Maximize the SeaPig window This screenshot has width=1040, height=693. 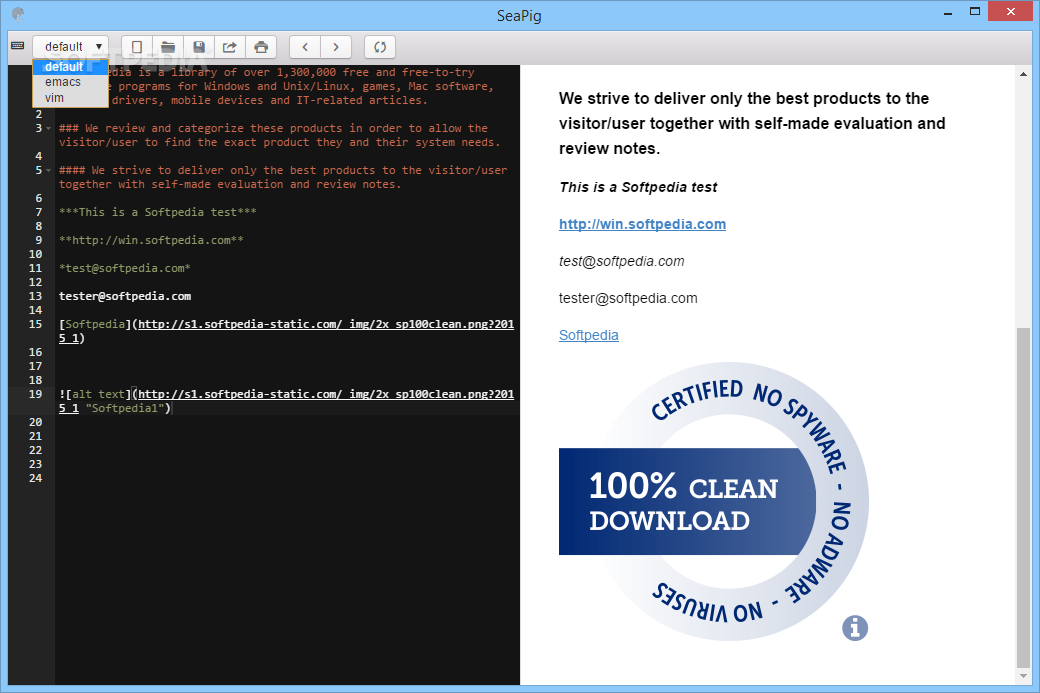pos(975,12)
